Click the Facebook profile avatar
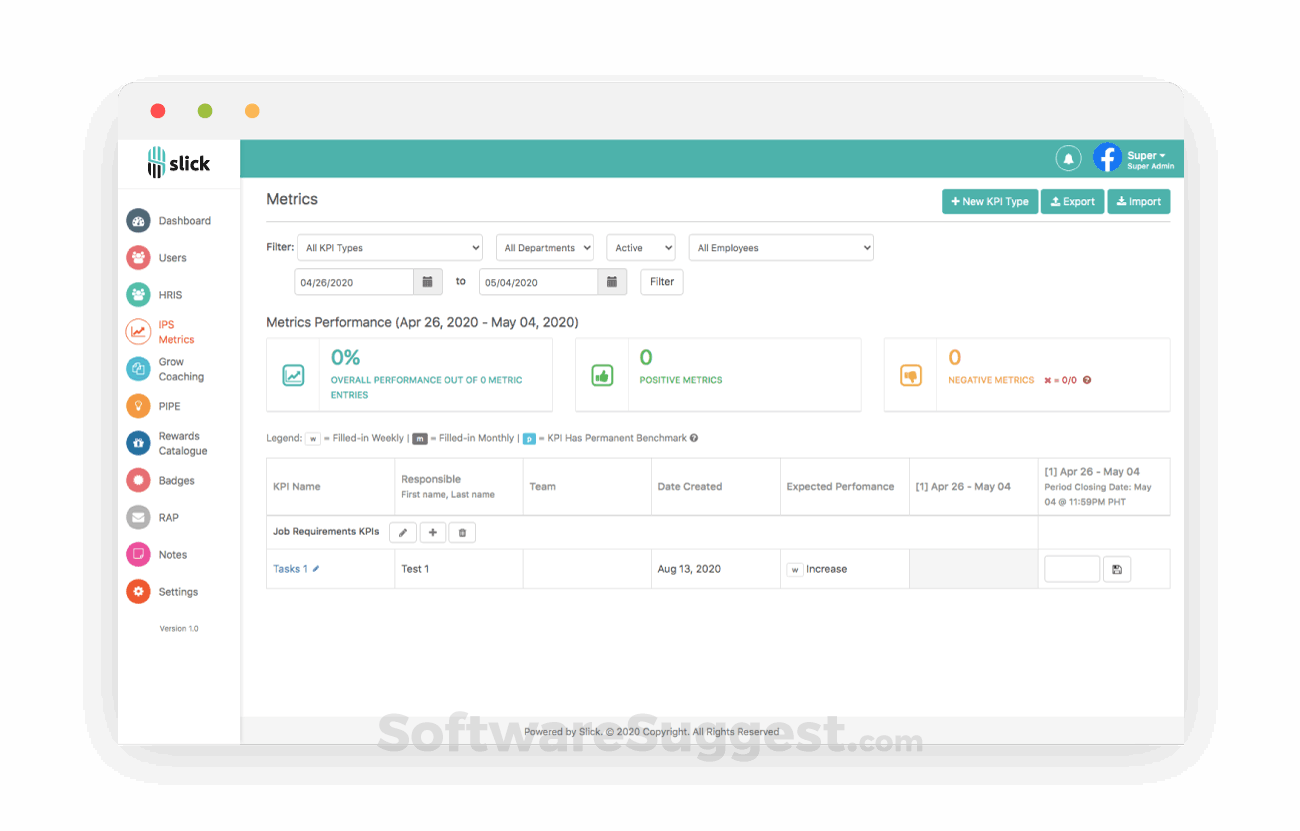Screen dimensions: 1300x831 click(1106, 157)
